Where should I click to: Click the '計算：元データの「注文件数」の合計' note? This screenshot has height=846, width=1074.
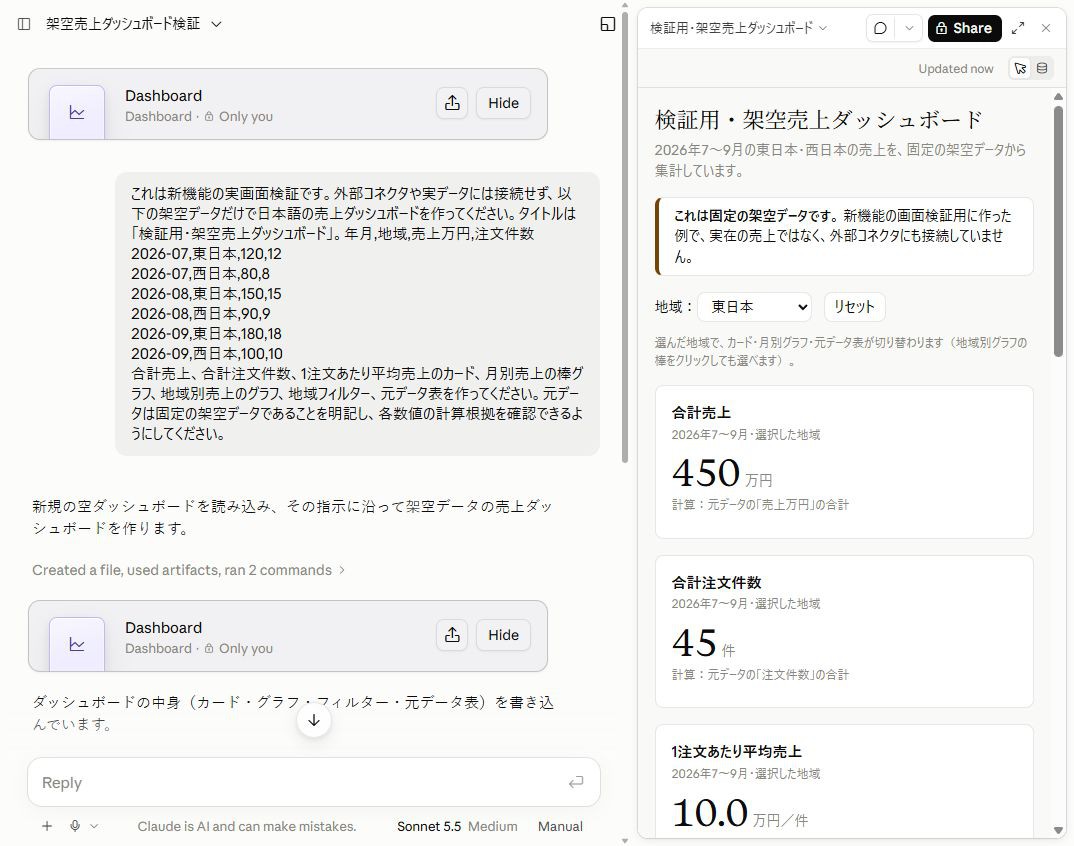760,675
